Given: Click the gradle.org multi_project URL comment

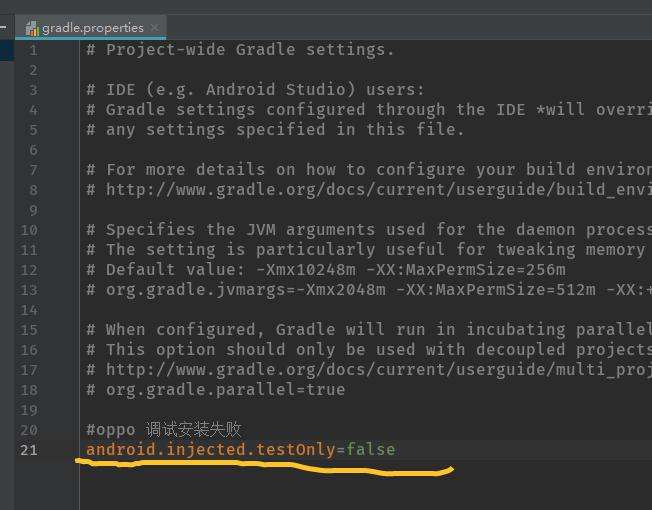Looking at the screenshot, I should (369, 370).
